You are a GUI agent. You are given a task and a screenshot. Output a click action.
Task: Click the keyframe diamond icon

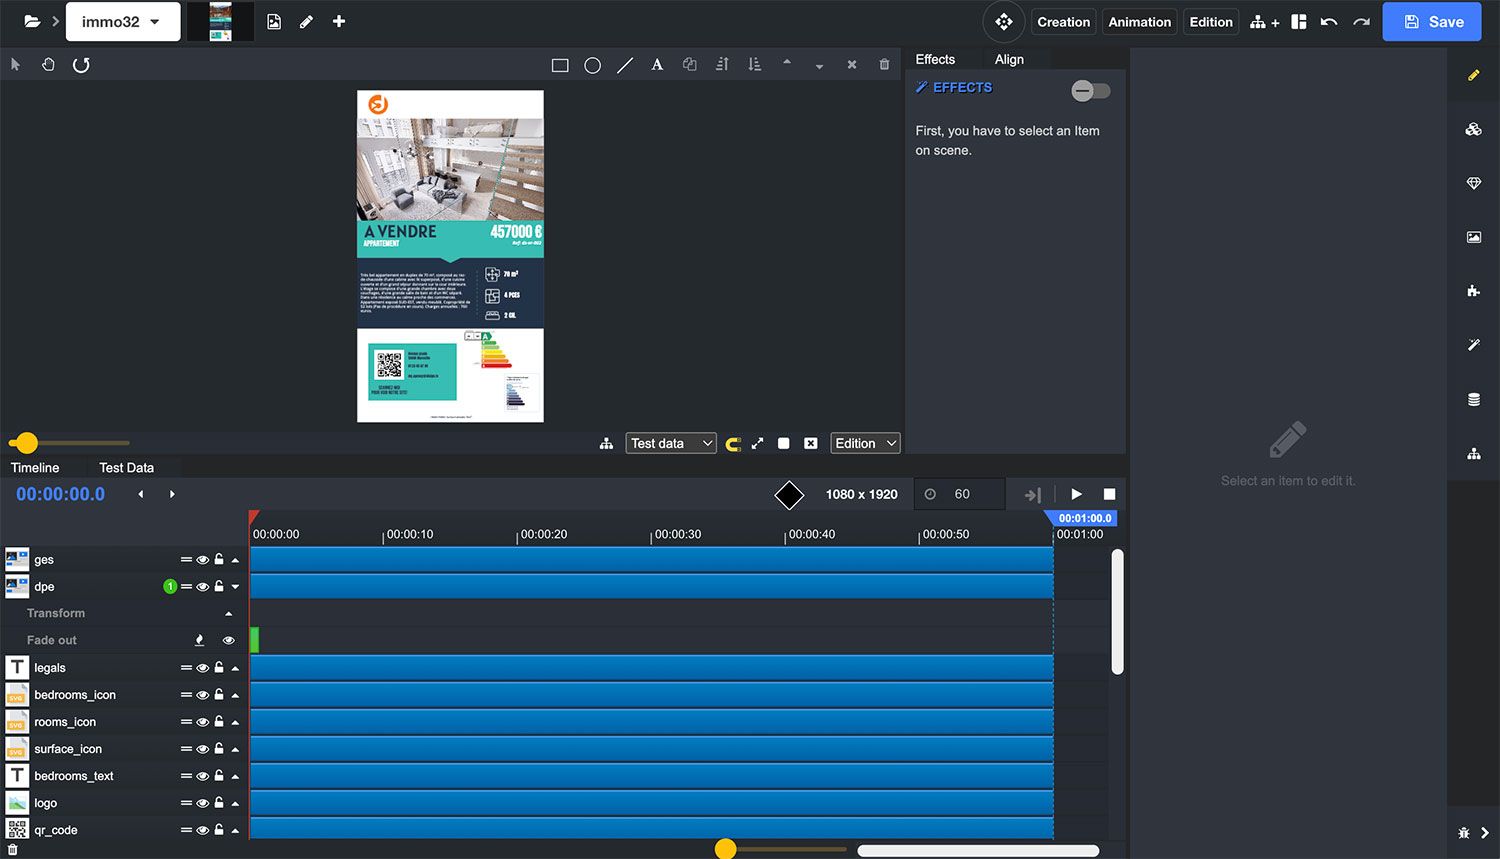(x=789, y=494)
